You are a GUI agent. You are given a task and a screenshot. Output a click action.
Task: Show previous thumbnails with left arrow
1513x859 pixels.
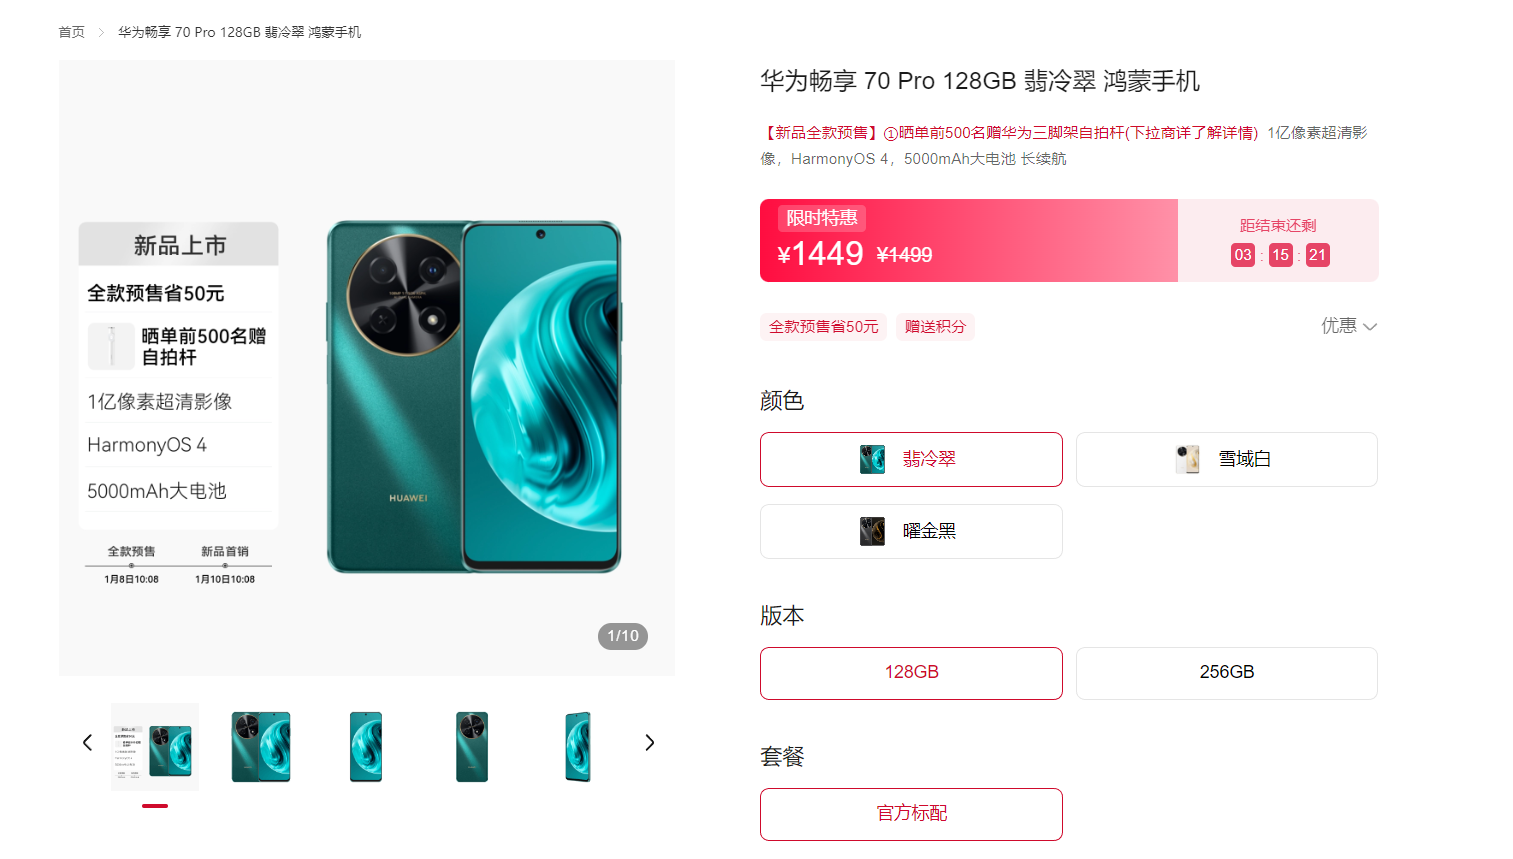pos(87,743)
